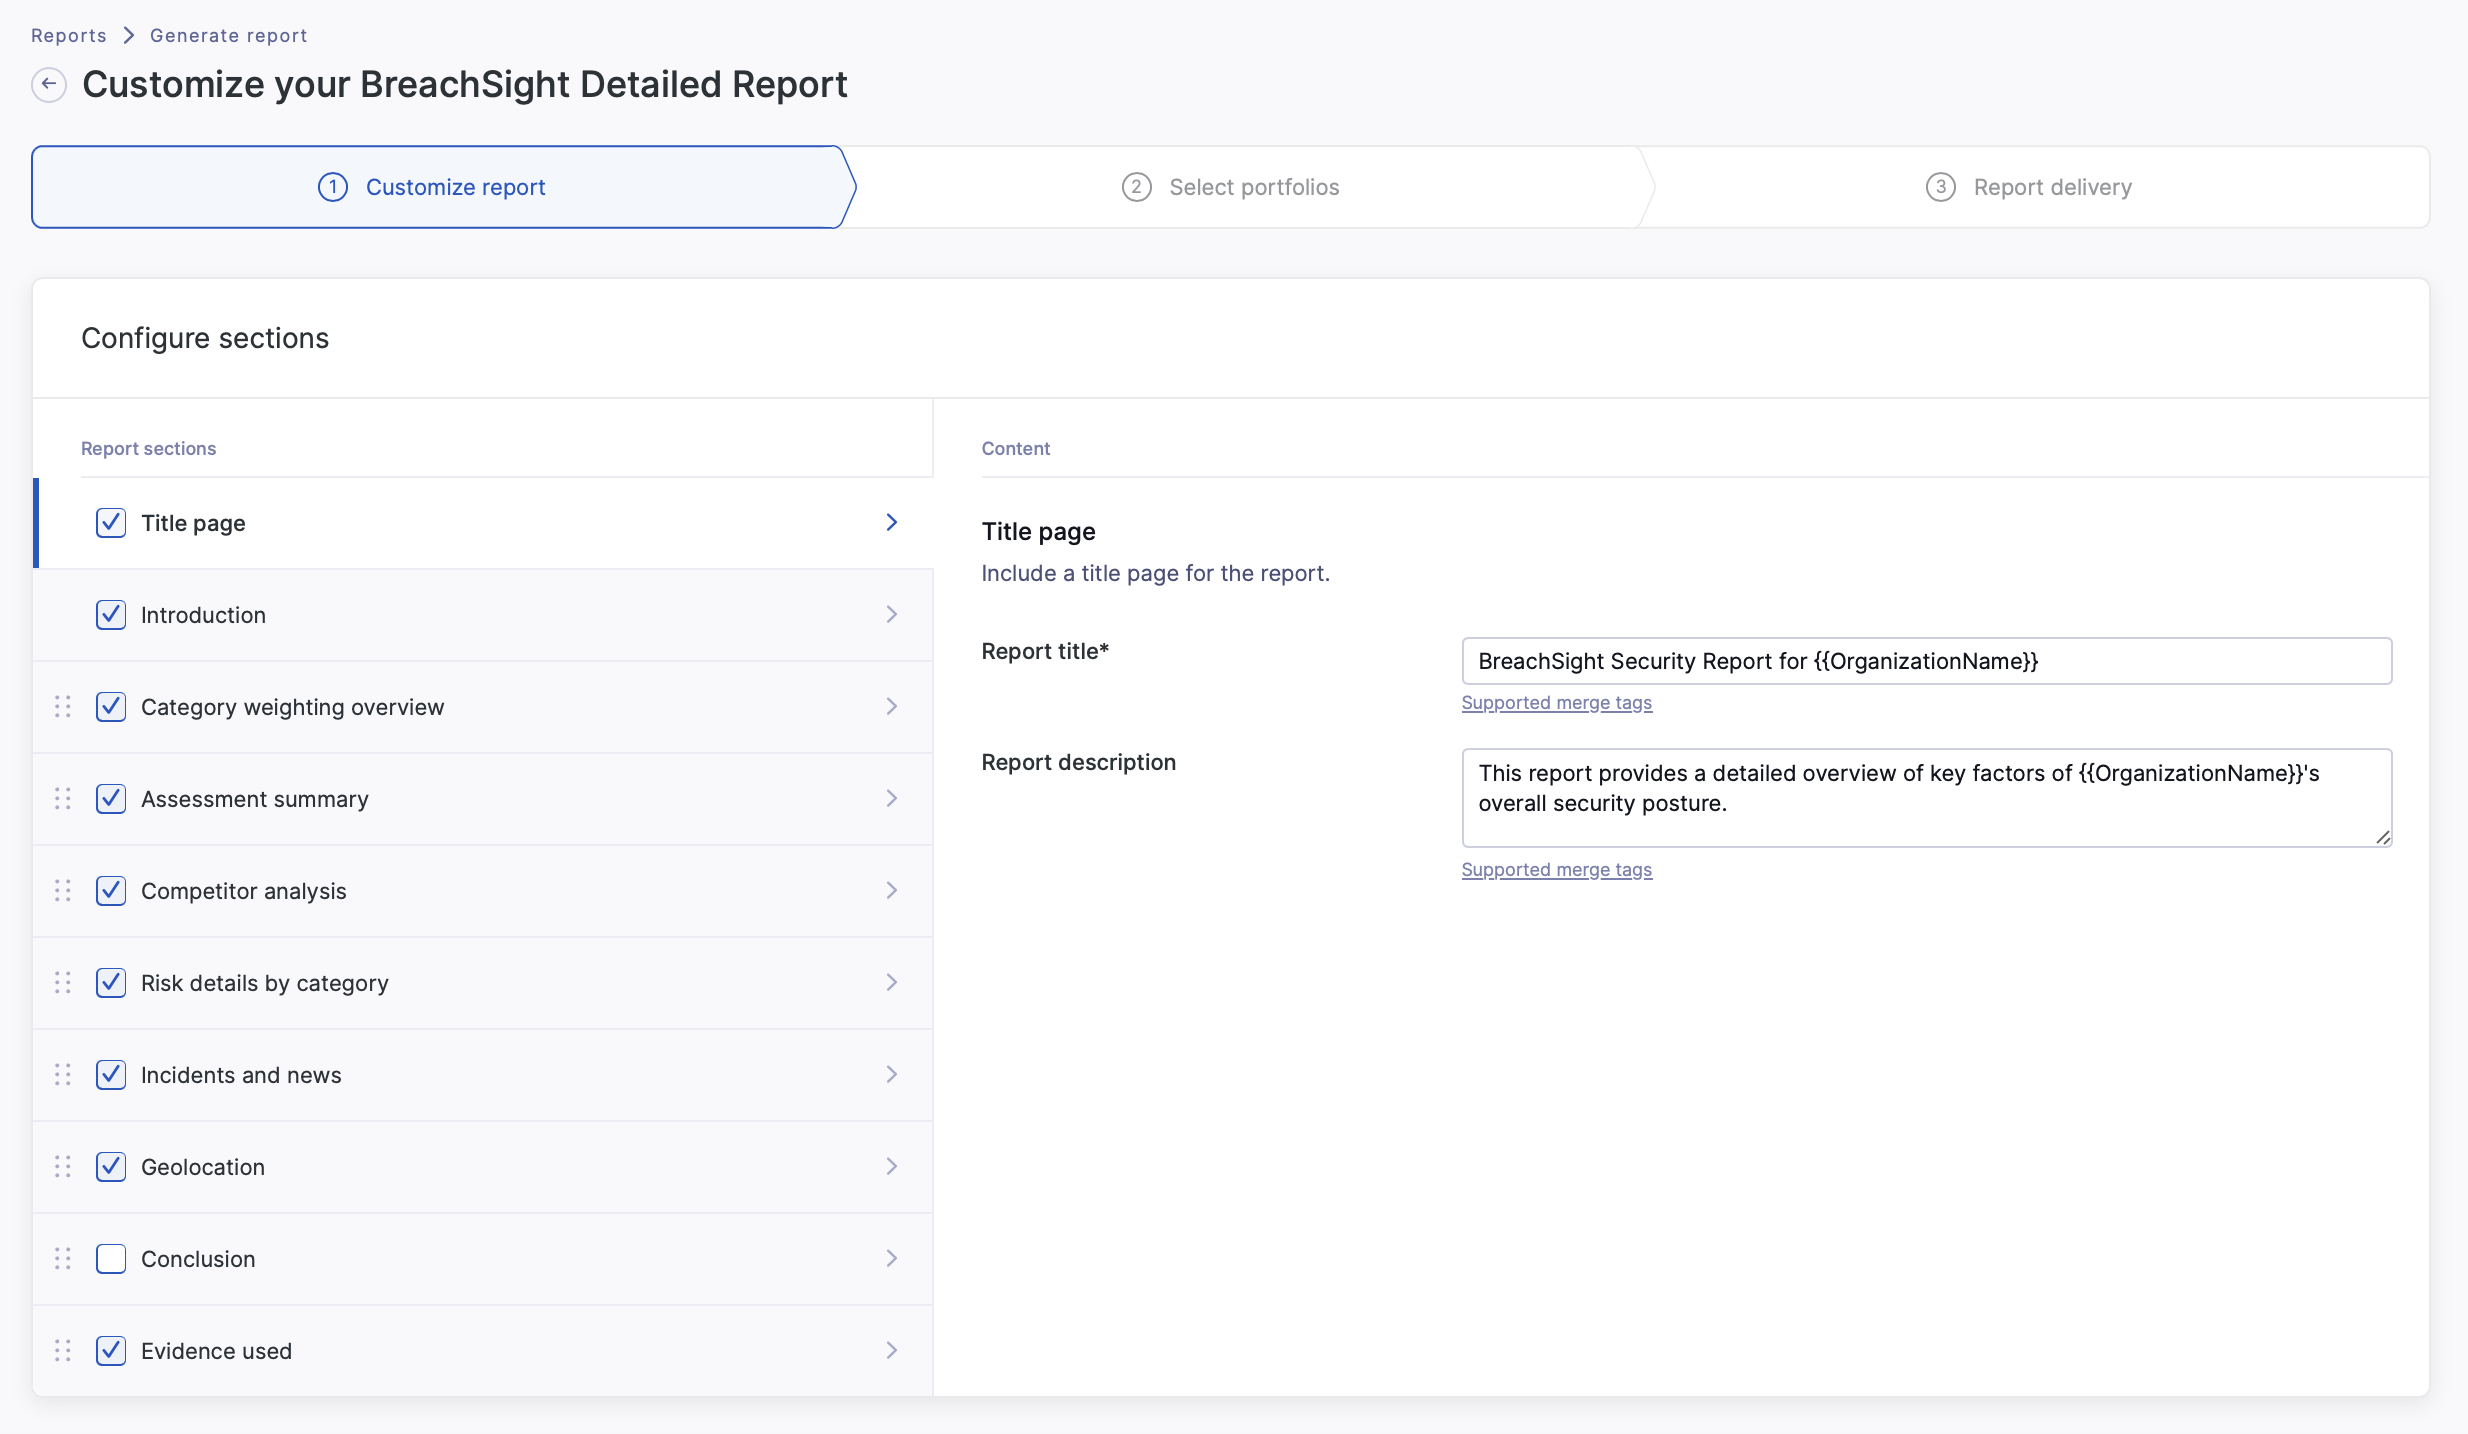This screenshot has height=1434, width=2468.
Task: Click drag handle for Geolocation row
Action: [63, 1167]
